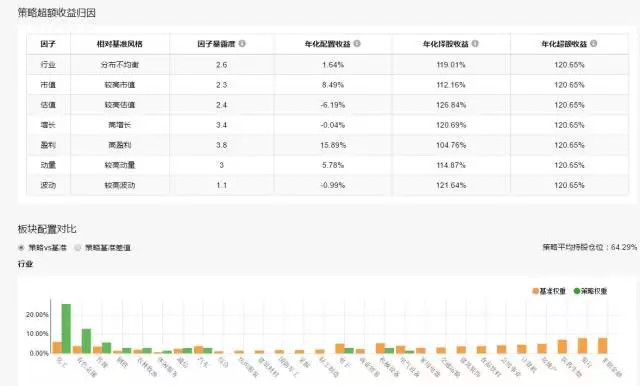Toggle the green 策略权重 legend marker
The width and height of the screenshot is (640, 386).
pos(577,291)
